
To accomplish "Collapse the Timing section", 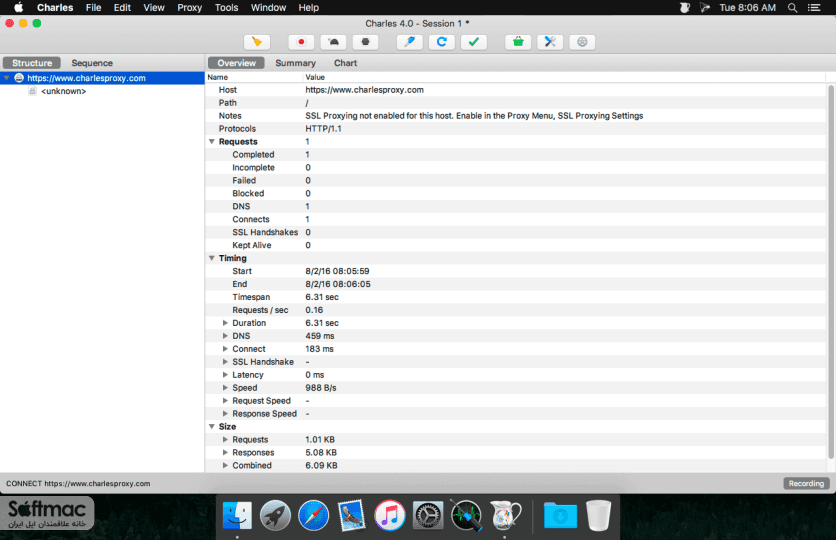I will 212,258.
